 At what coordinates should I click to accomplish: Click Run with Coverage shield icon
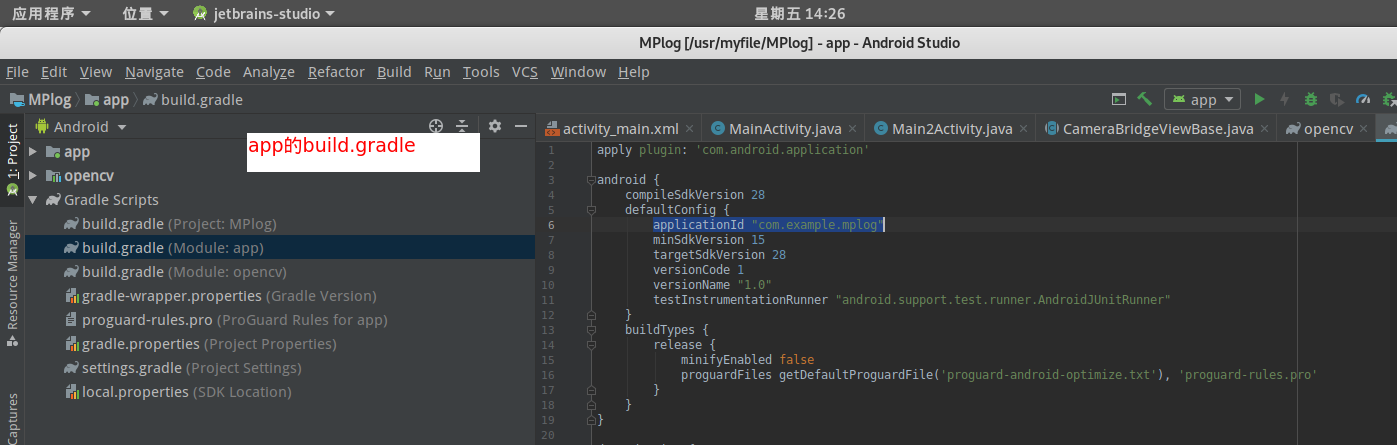(1335, 99)
